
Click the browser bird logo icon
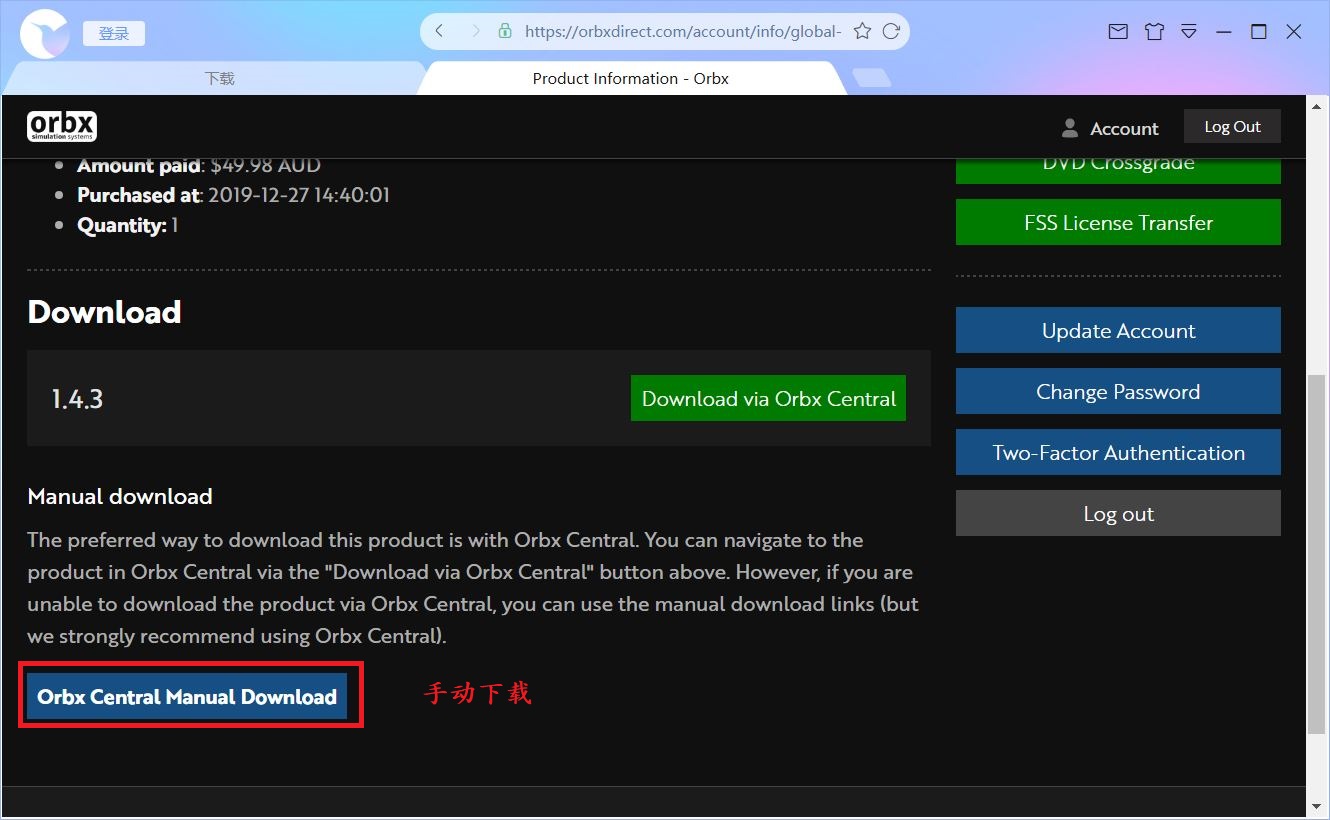pos(45,32)
